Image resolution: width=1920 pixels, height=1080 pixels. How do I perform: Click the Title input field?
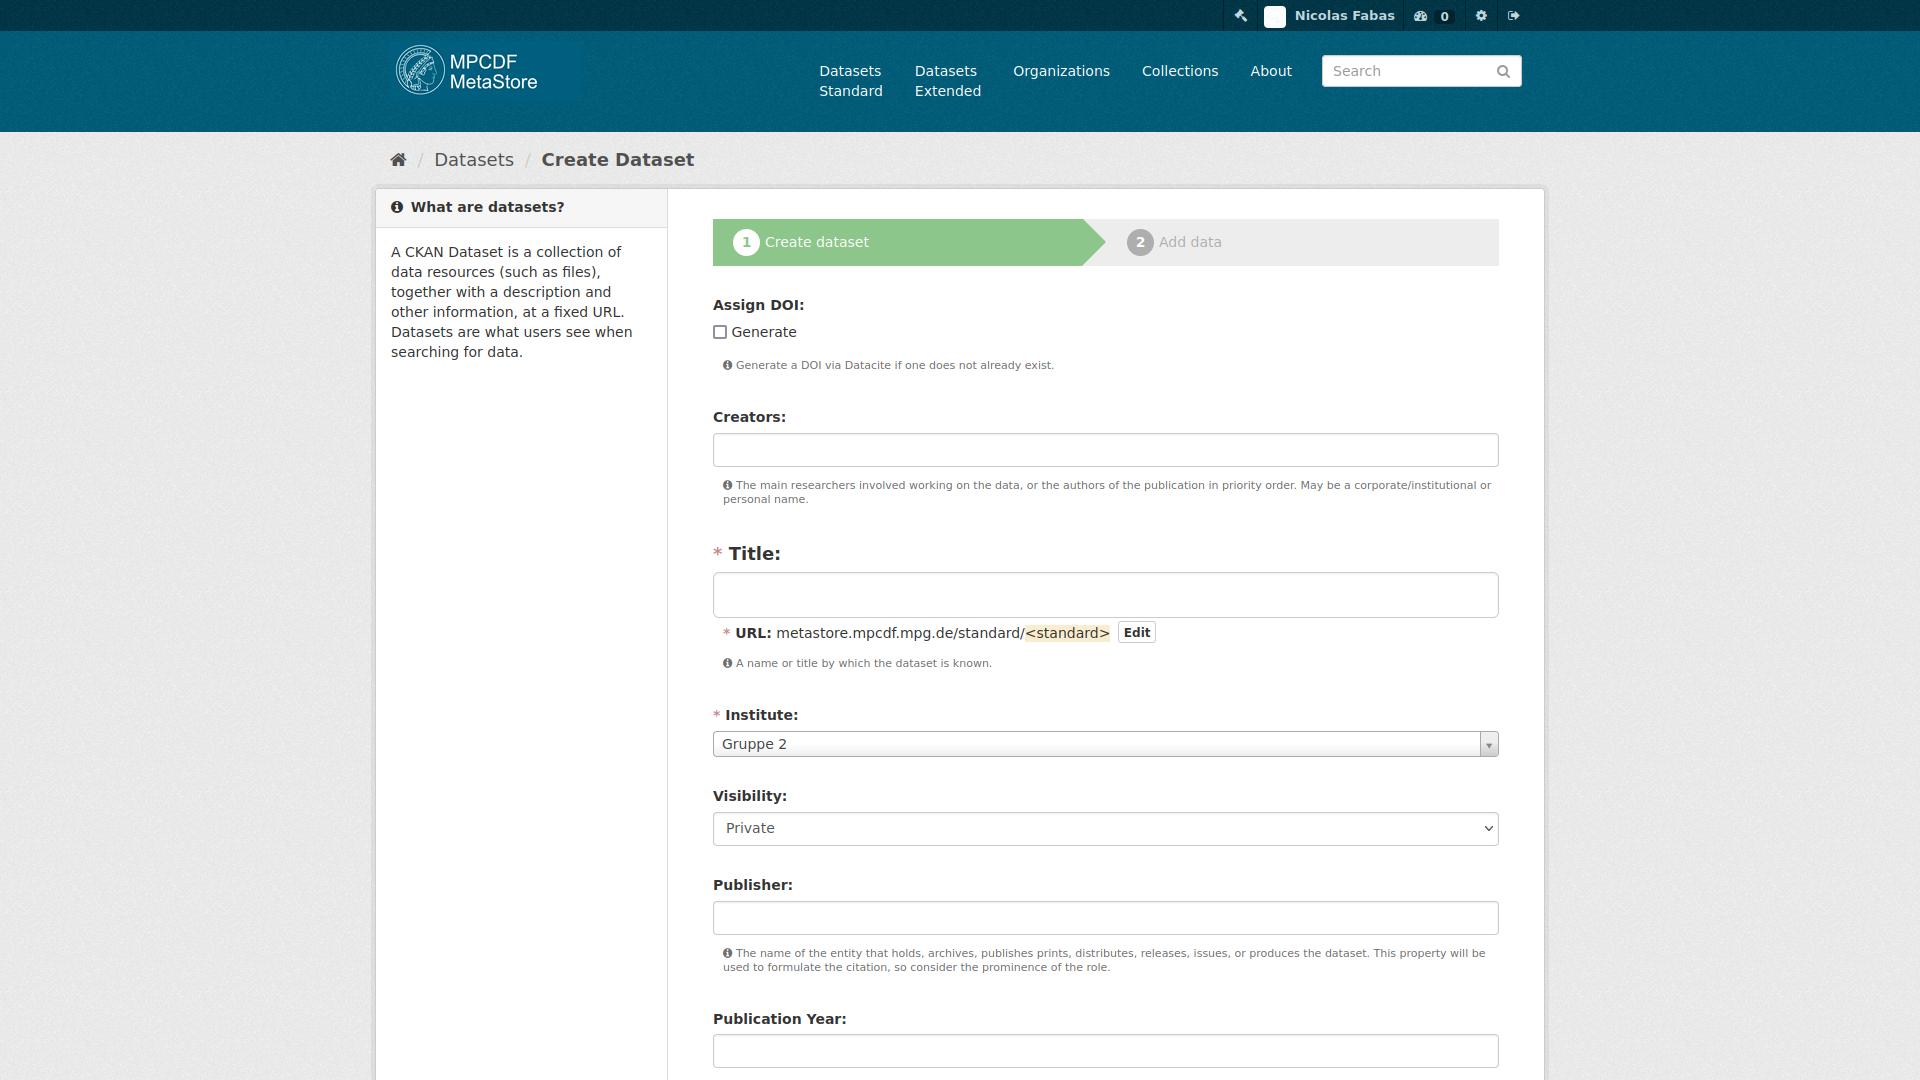click(x=1105, y=595)
